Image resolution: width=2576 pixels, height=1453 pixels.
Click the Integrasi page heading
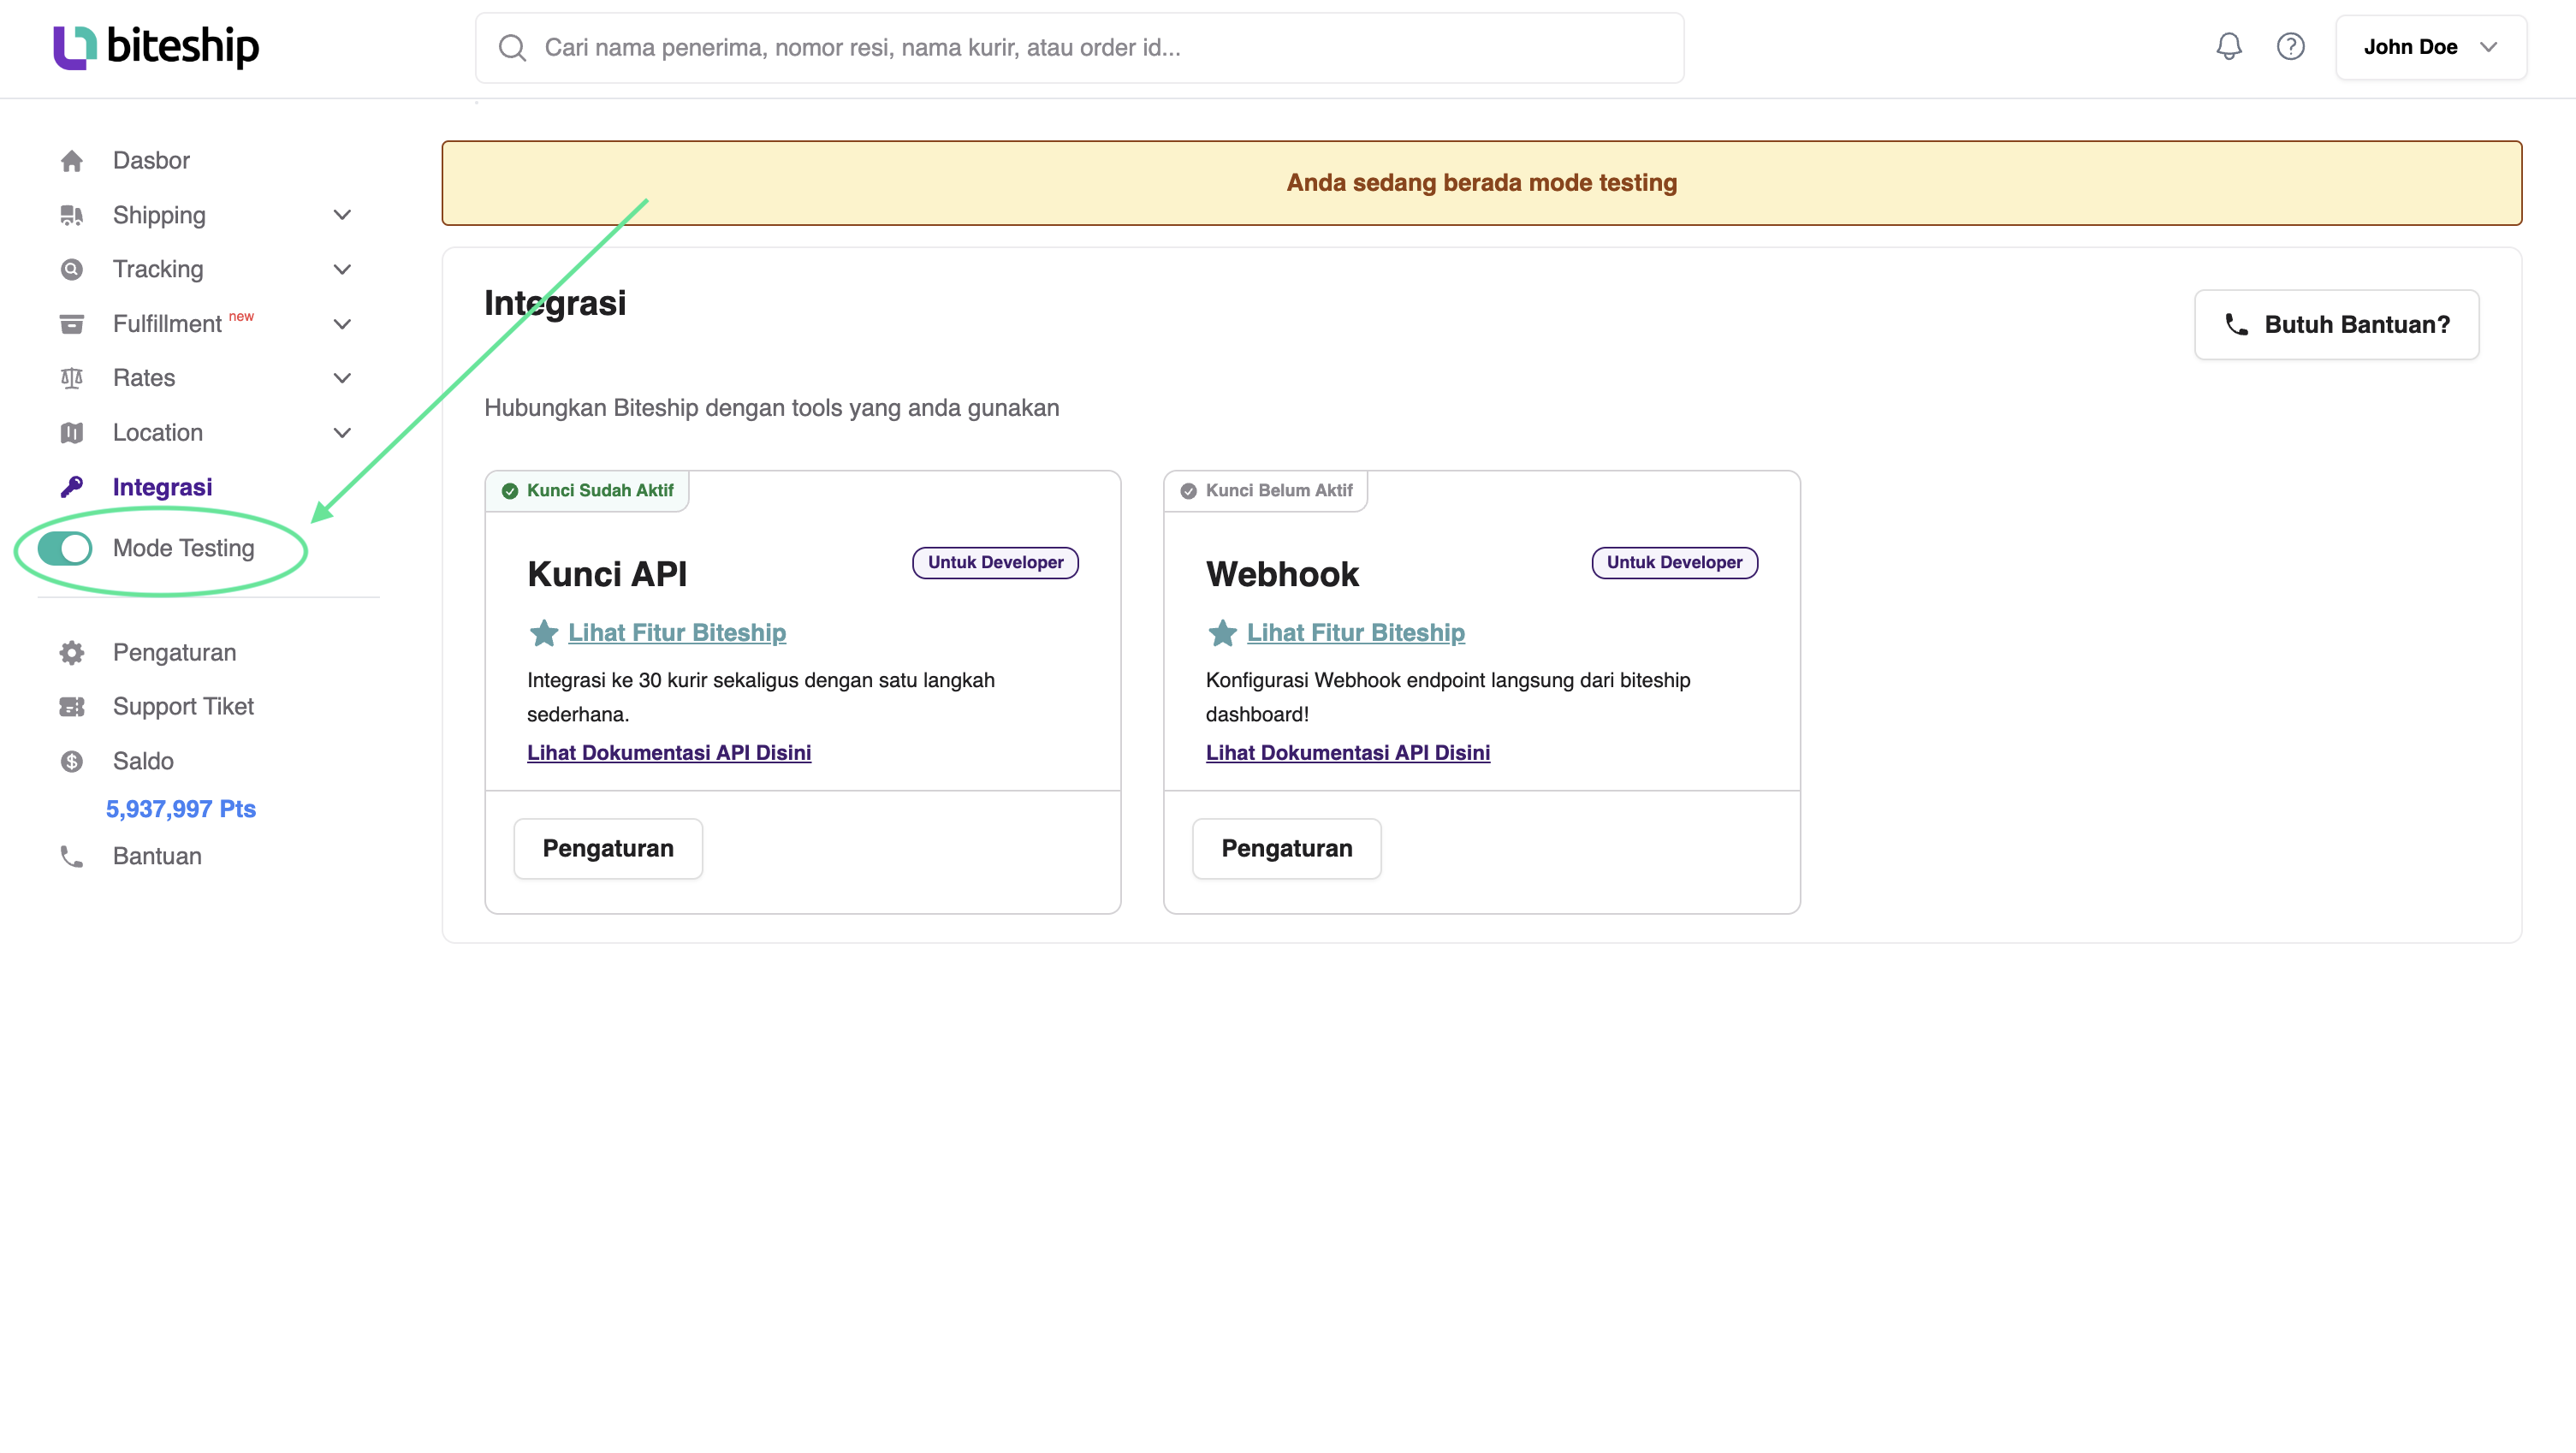tap(555, 303)
